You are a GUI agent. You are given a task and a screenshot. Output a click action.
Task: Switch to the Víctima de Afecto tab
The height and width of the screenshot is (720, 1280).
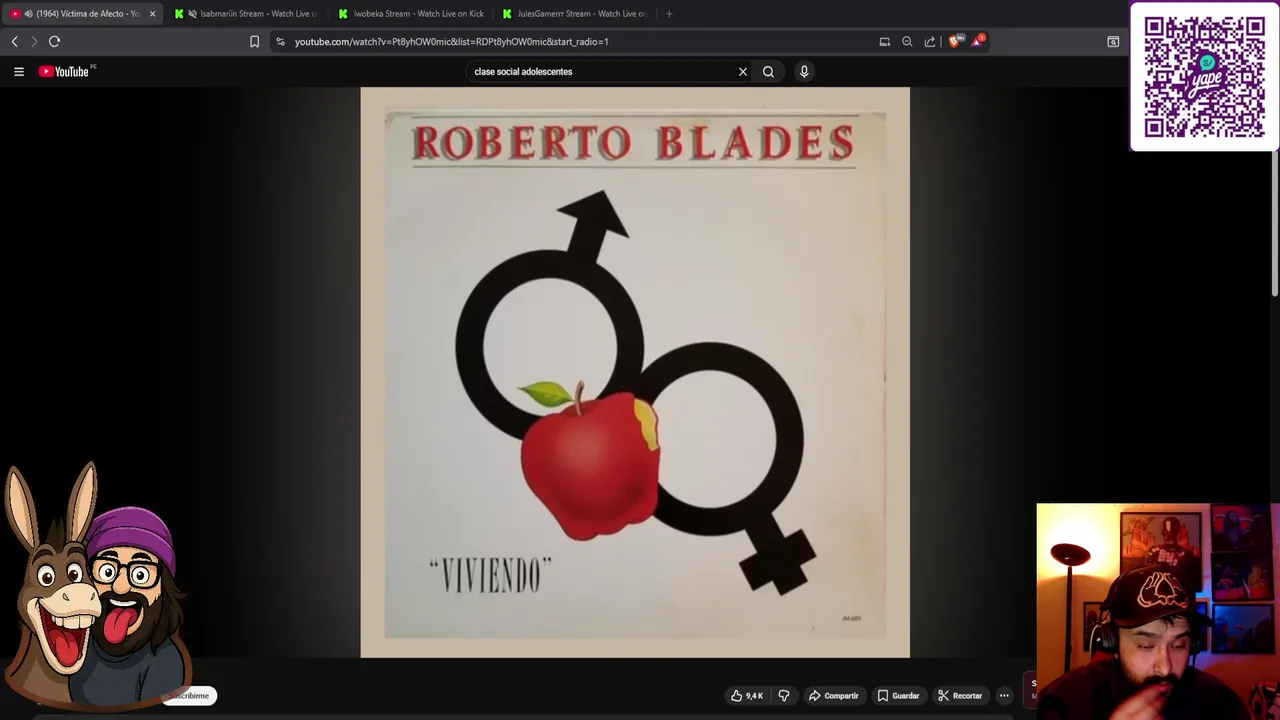pyautogui.click(x=82, y=14)
